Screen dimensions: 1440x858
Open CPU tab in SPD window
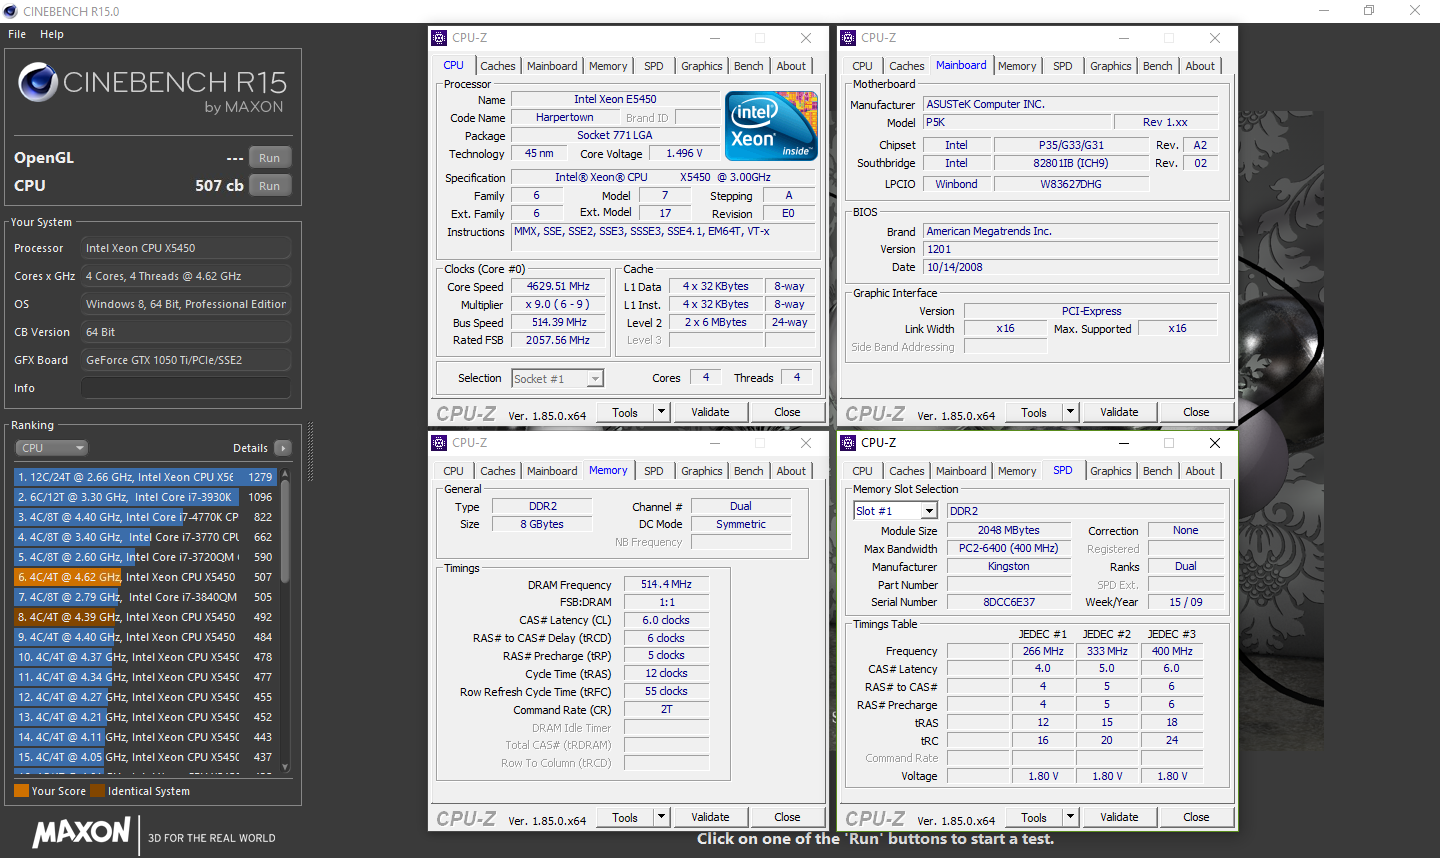(863, 471)
